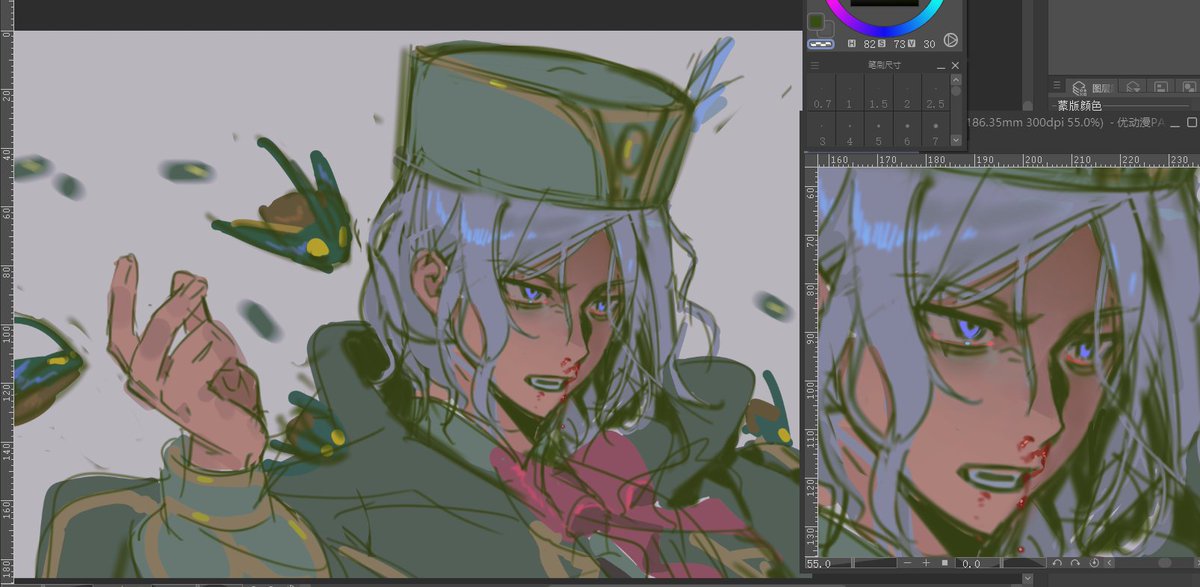Open the fourth palette tab icon

tap(1187, 88)
